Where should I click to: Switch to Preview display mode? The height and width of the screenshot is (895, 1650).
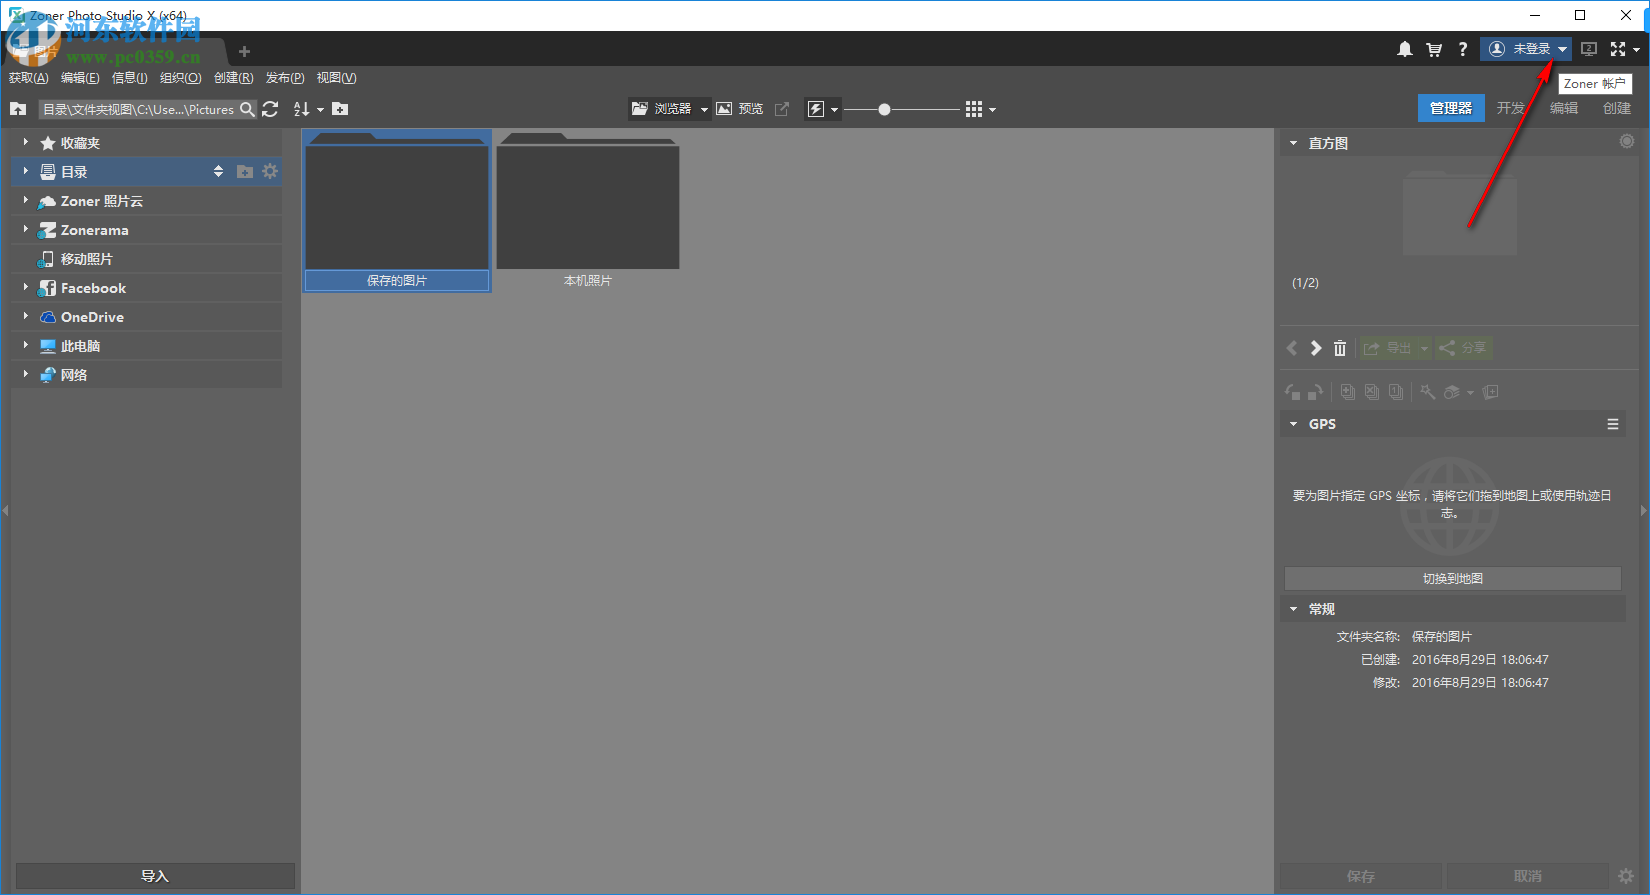(740, 109)
